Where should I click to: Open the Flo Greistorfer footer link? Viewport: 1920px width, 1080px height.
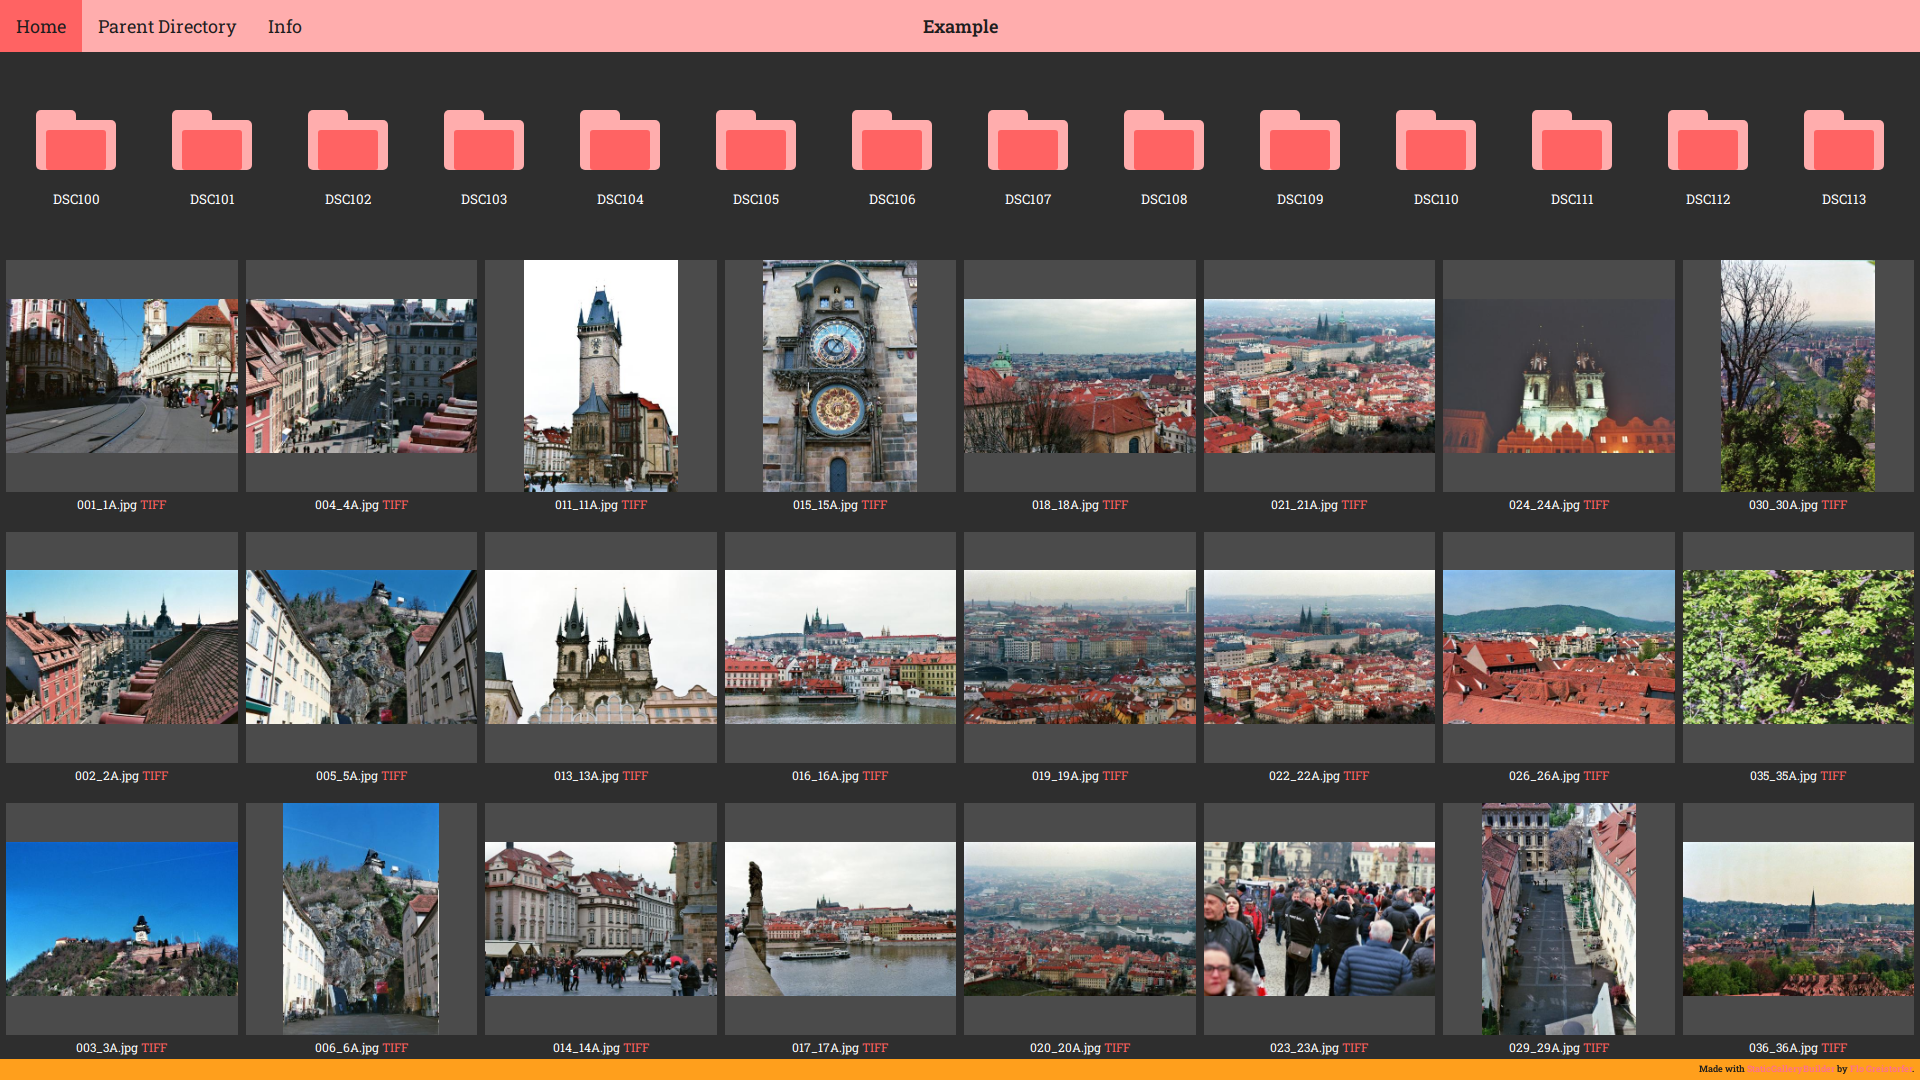[x=1880, y=1069]
